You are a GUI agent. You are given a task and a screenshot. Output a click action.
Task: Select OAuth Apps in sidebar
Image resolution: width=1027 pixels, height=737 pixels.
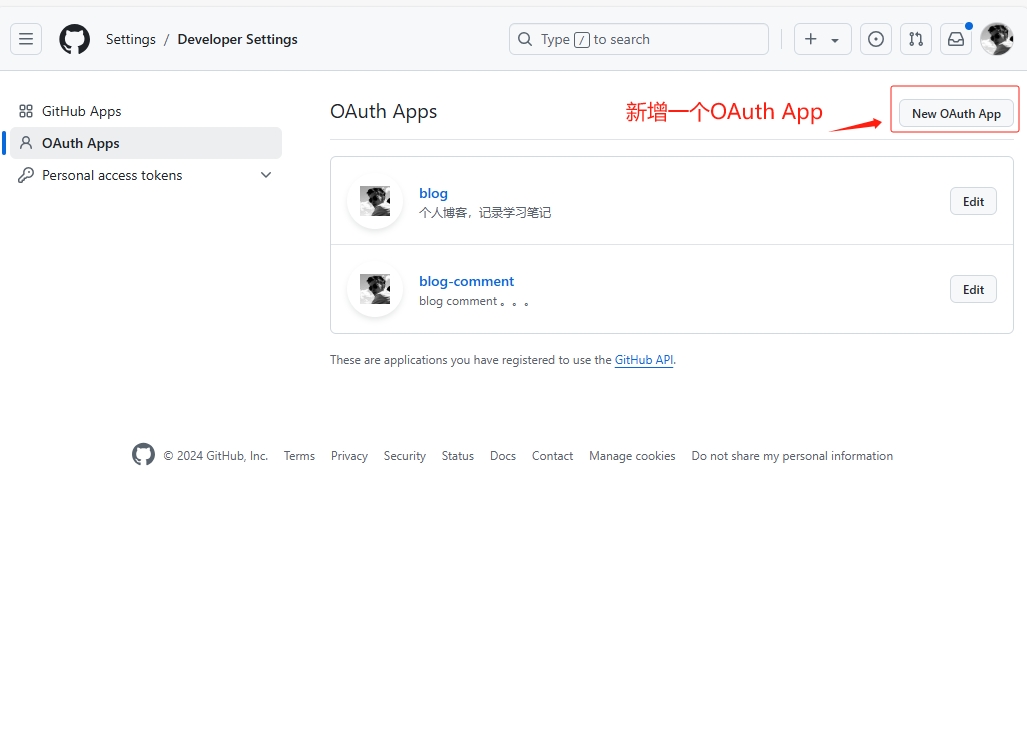tap(80, 143)
